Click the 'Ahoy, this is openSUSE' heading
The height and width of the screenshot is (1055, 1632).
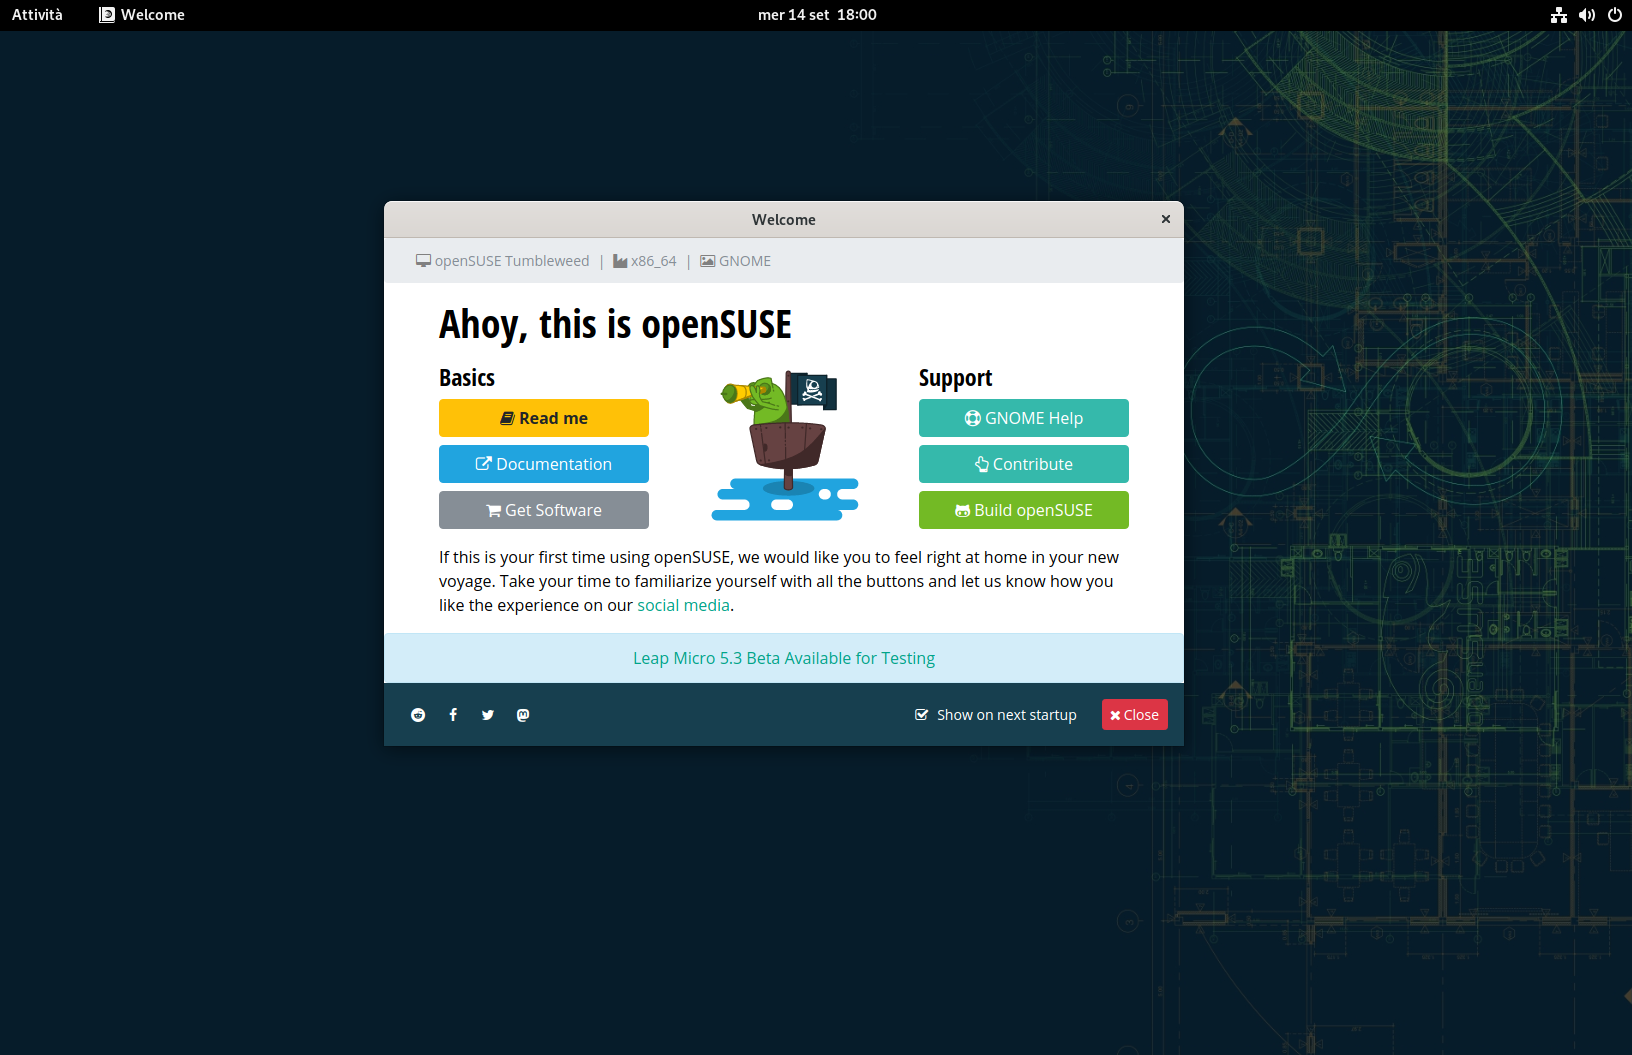click(x=615, y=325)
